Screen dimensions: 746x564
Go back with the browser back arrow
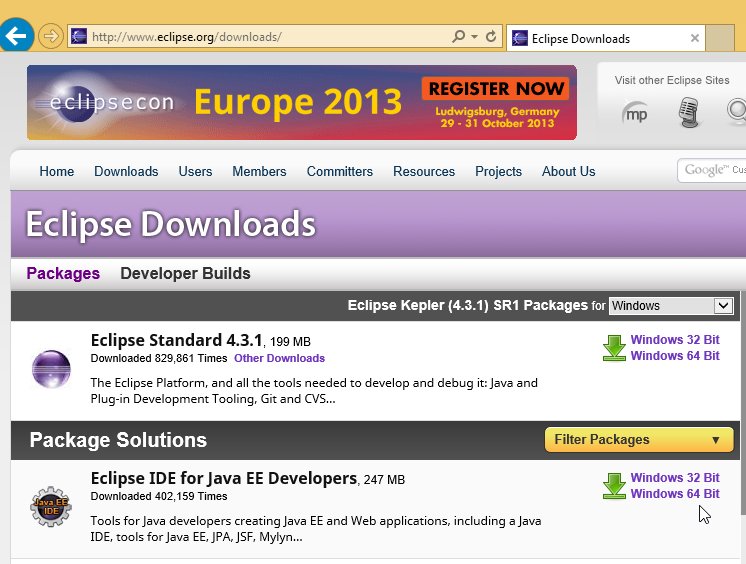[16, 35]
